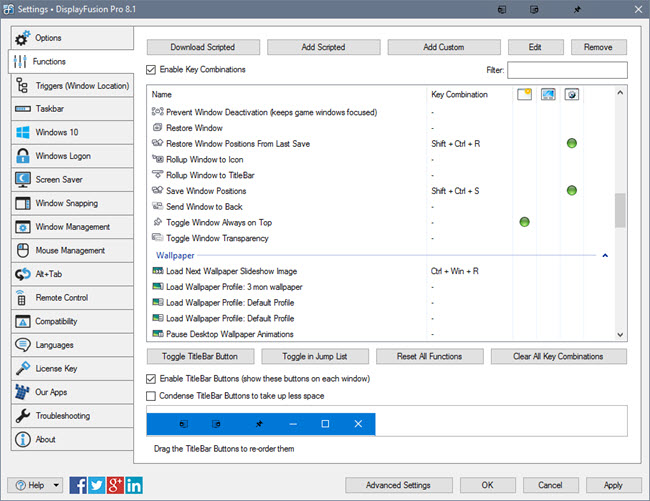650x501 pixels.
Task: Open the Troubleshooting tab
Action: coord(72,416)
